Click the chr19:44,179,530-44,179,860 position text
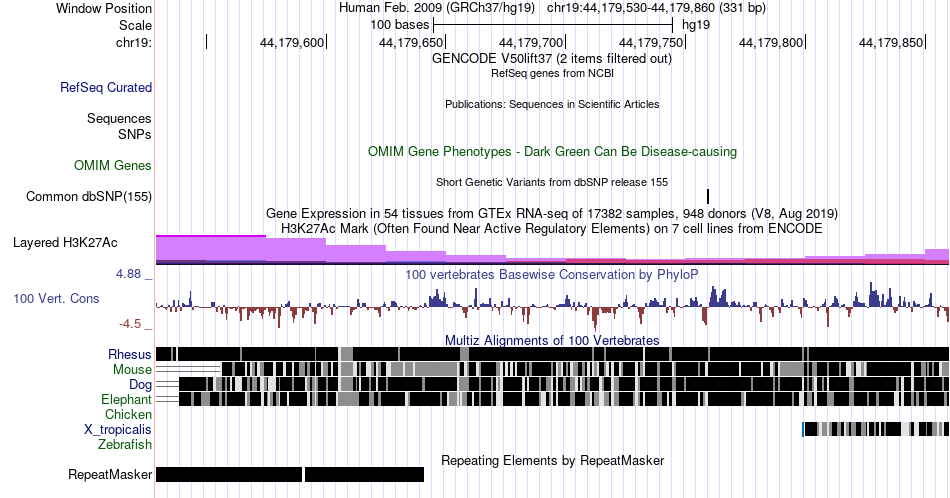This screenshot has height=498, width=950. click(656, 8)
